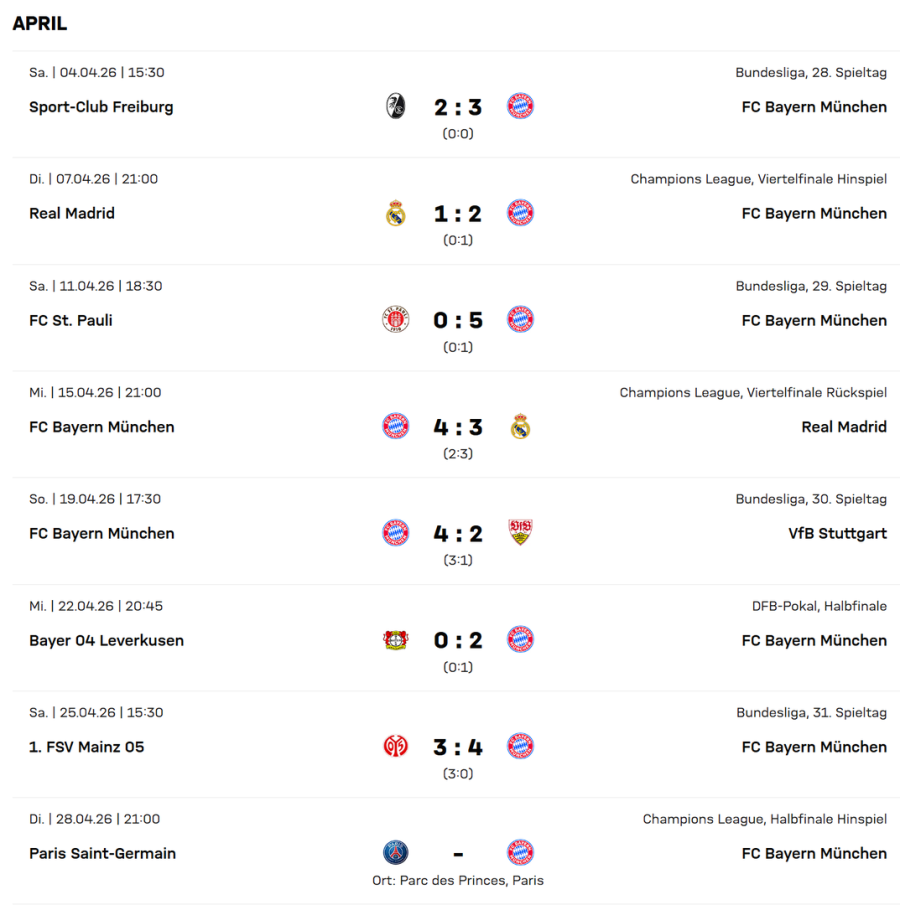Click the FC St. Pauli crest icon
900x905 pixels.
395,320
